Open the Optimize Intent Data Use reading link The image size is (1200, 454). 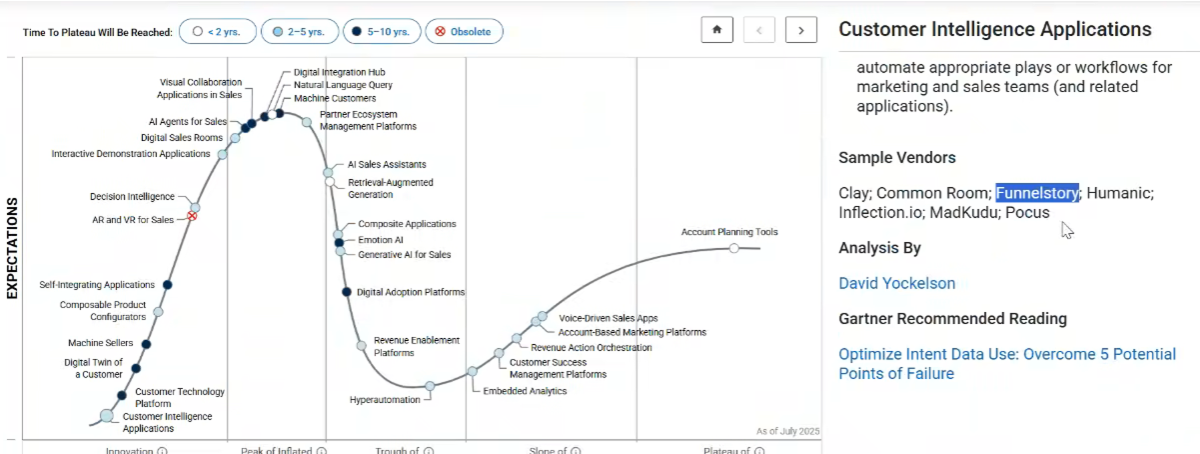pyautogui.click(x=1007, y=364)
